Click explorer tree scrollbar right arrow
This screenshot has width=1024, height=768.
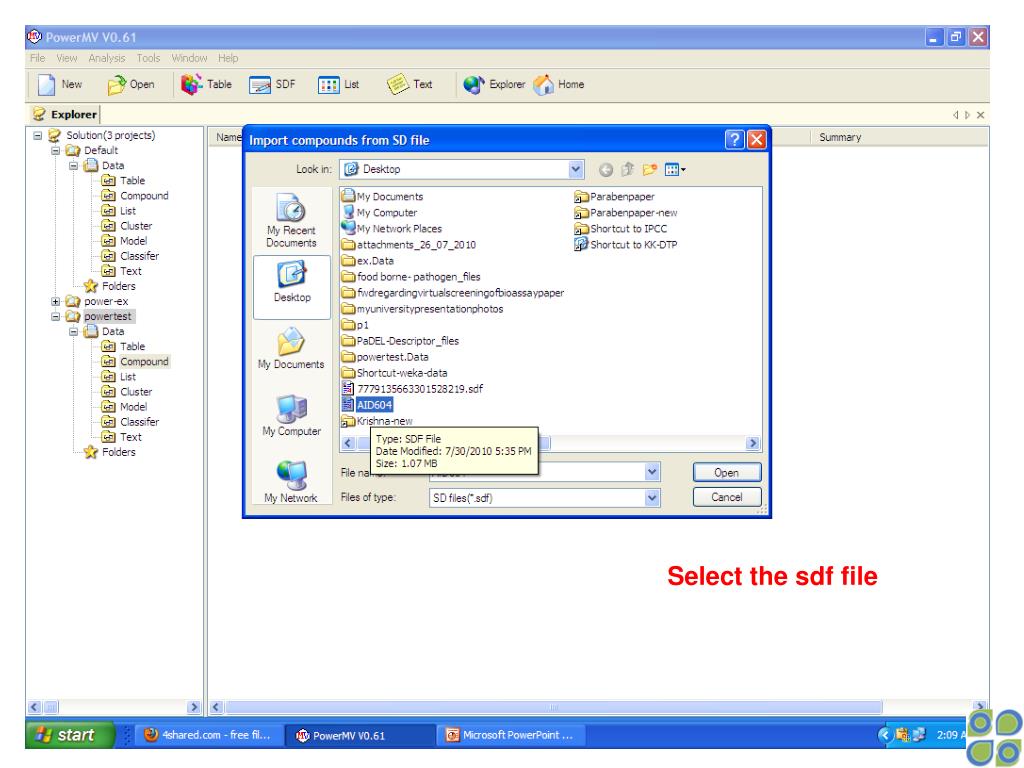pos(193,707)
